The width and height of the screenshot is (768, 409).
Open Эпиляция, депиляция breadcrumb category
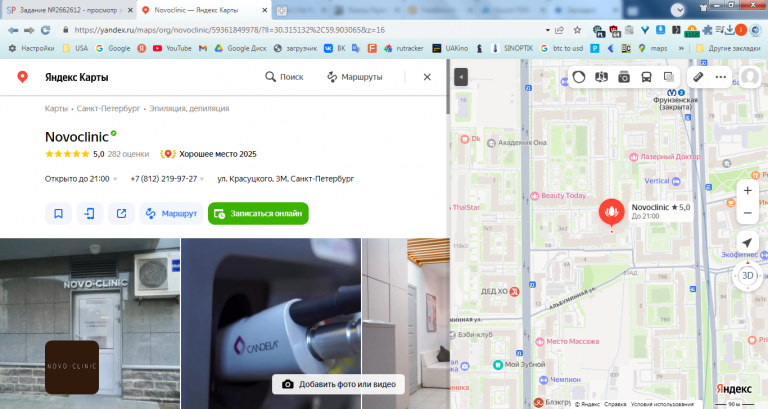(189, 108)
